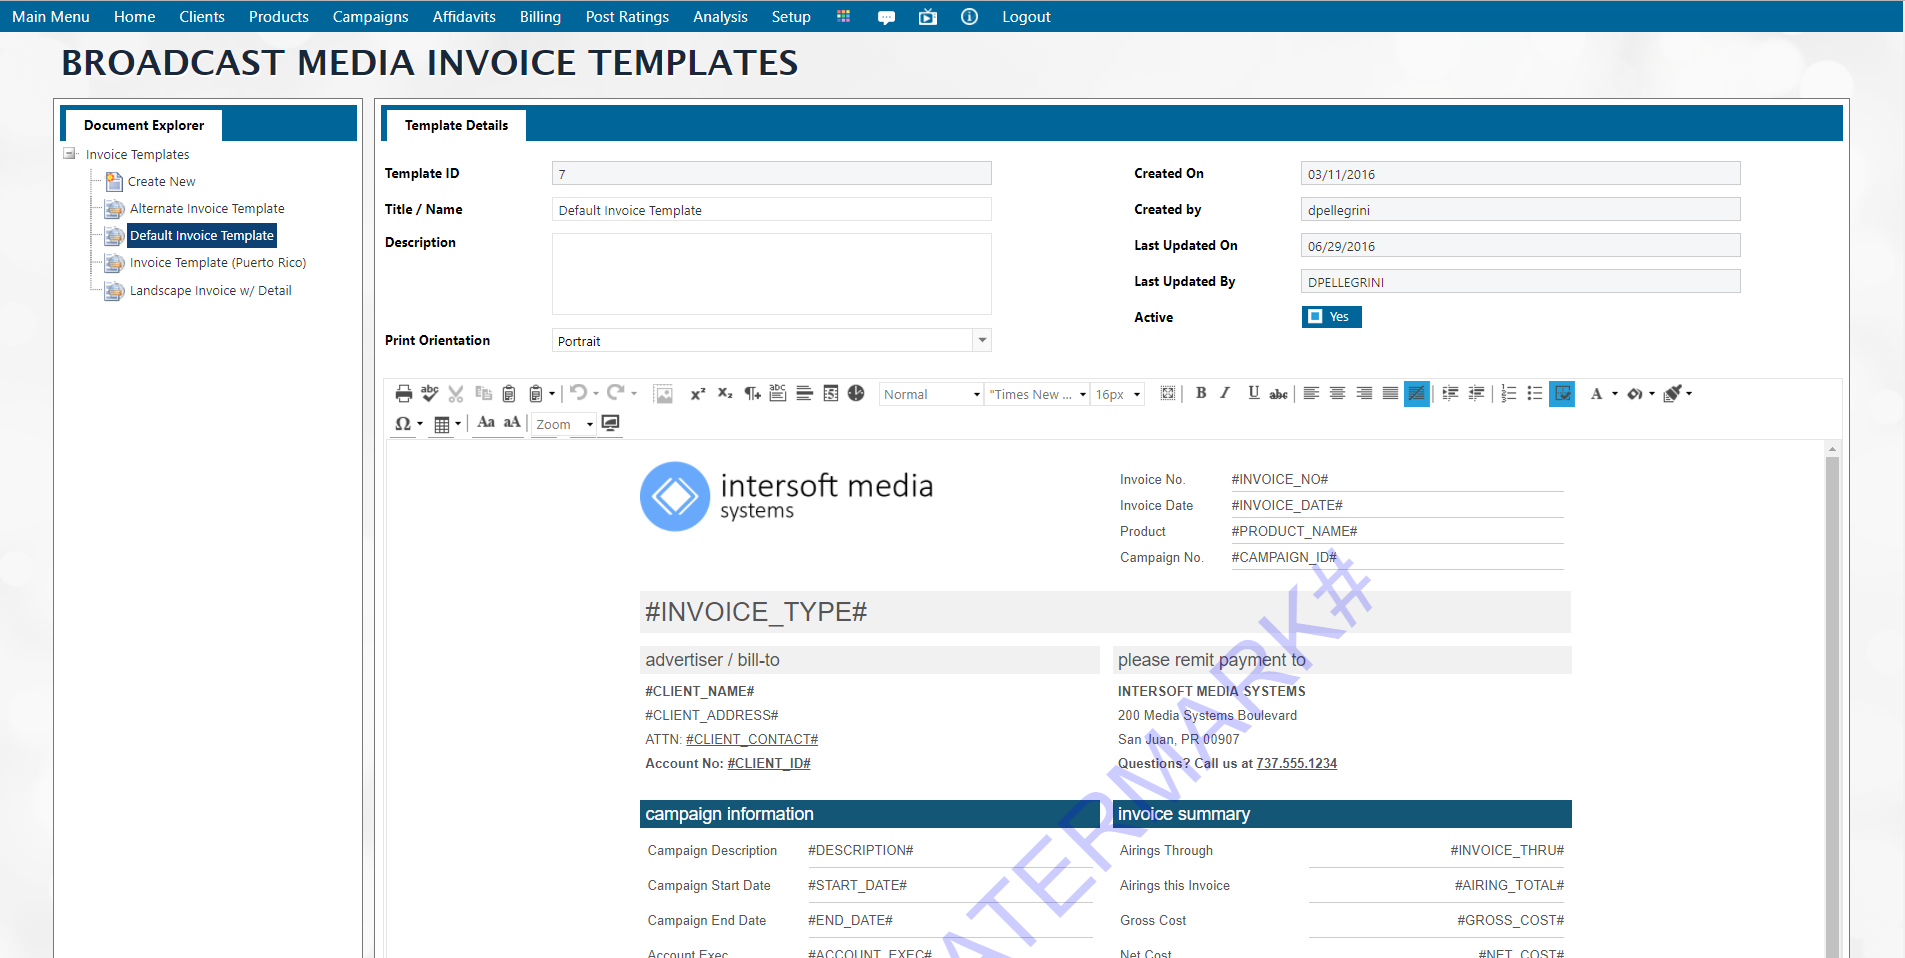Screen dimensions: 1905x958
Task: Run the spell check tool
Action: pos(429,394)
